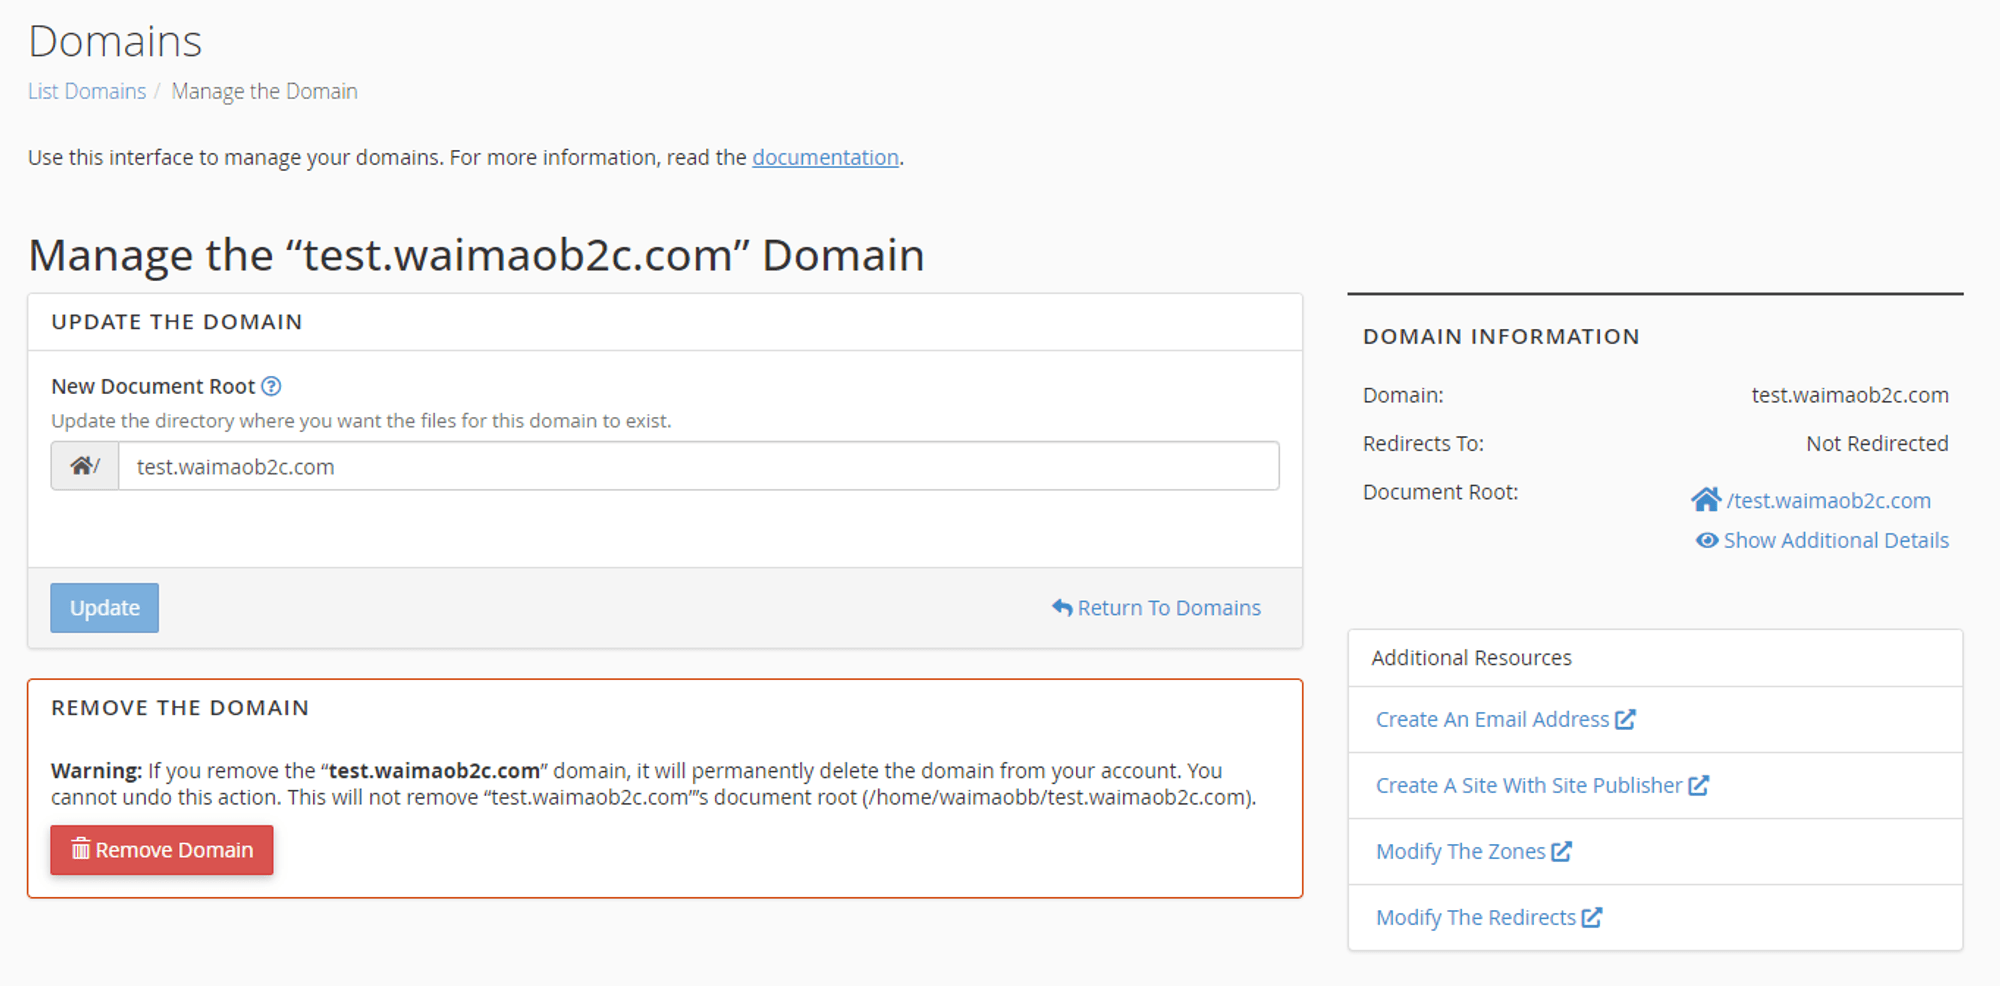Image resolution: width=2000 pixels, height=986 pixels.
Task: Focus the New Document Root text field
Action: click(x=698, y=466)
